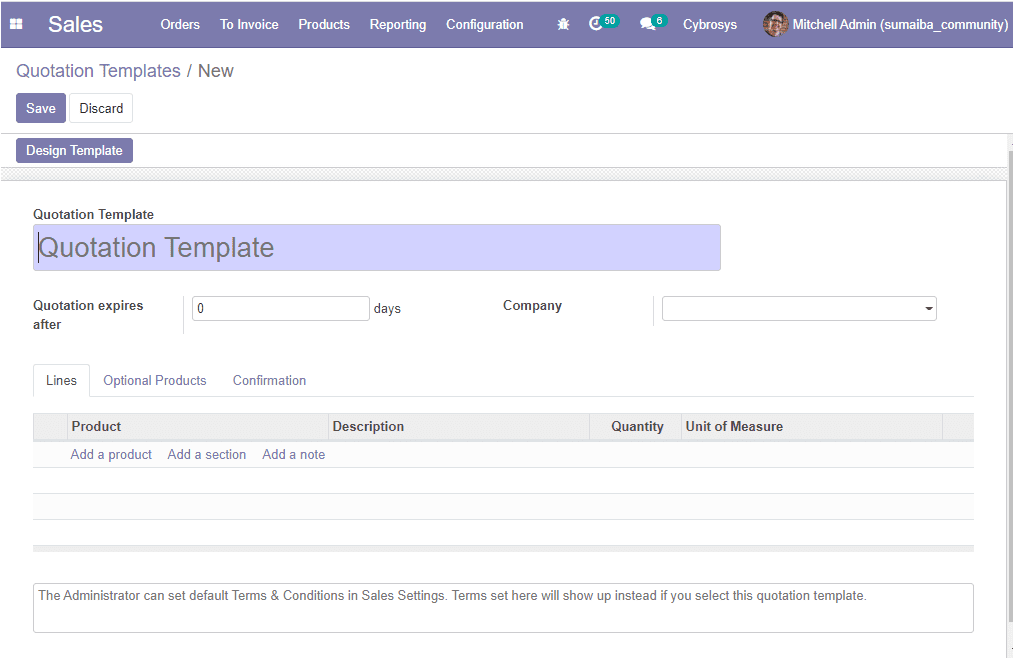The height and width of the screenshot is (659, 1014).
Task: Save the new quotation template
Action: click(x=41, y=108)
